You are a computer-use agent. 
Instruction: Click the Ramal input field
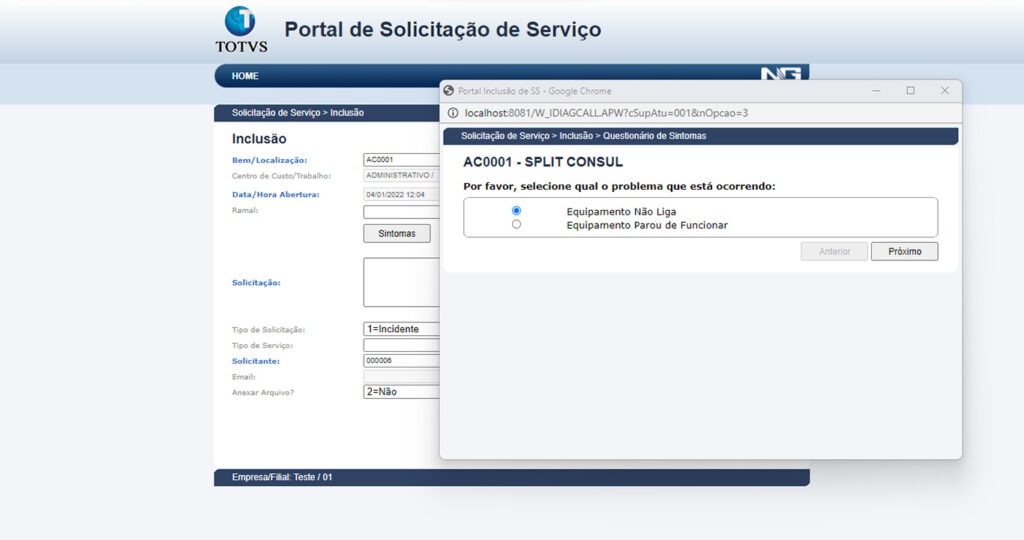[402, 212]
